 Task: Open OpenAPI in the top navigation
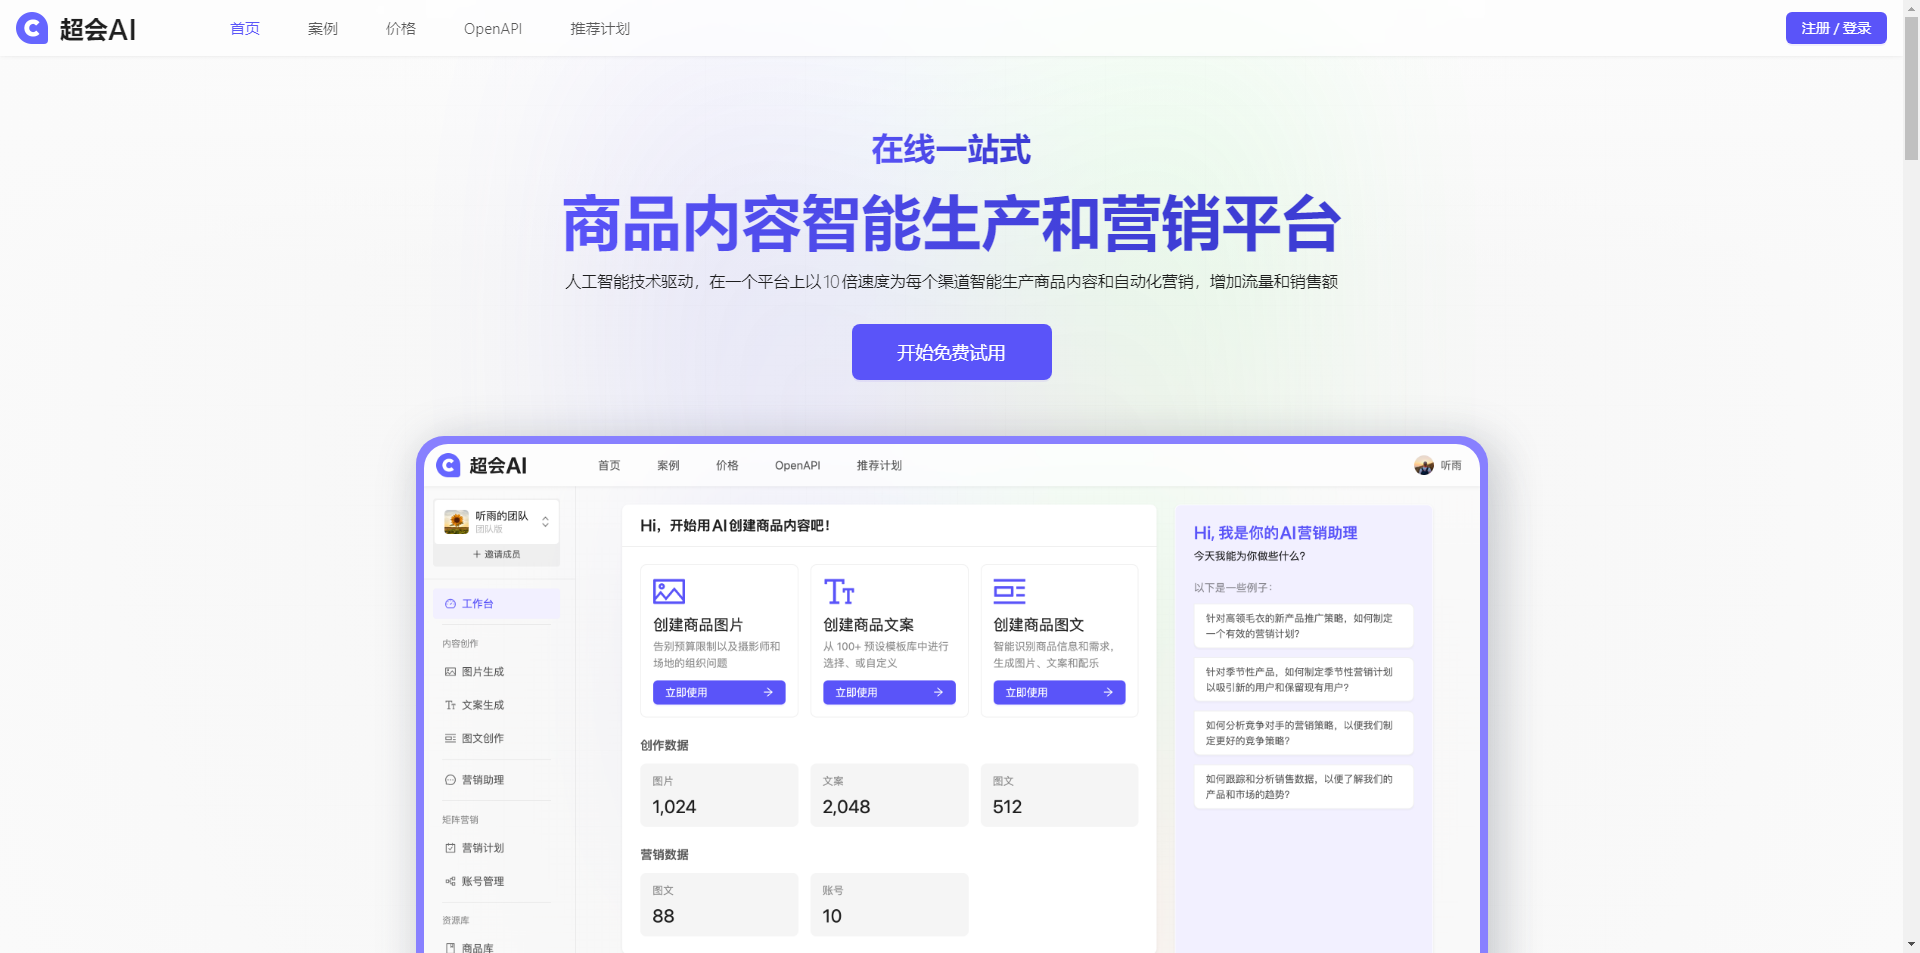[493, 29]
